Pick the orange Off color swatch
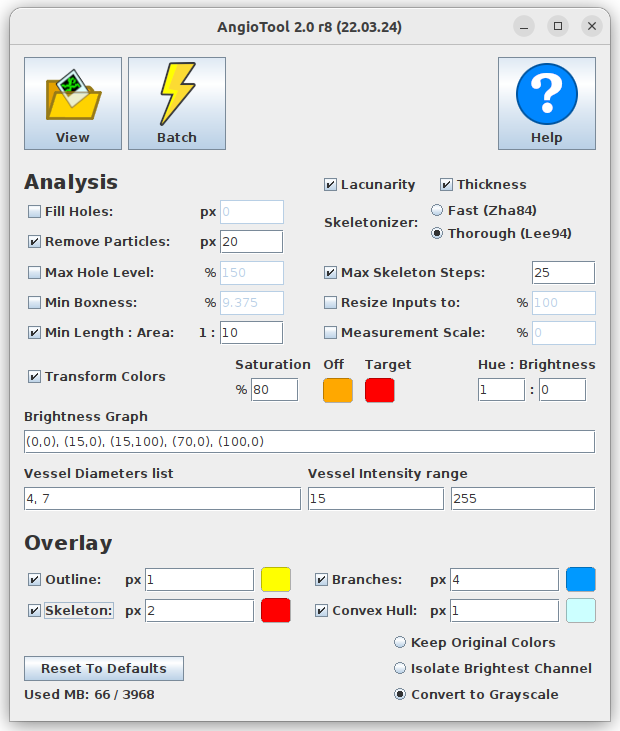 point(338,390)
